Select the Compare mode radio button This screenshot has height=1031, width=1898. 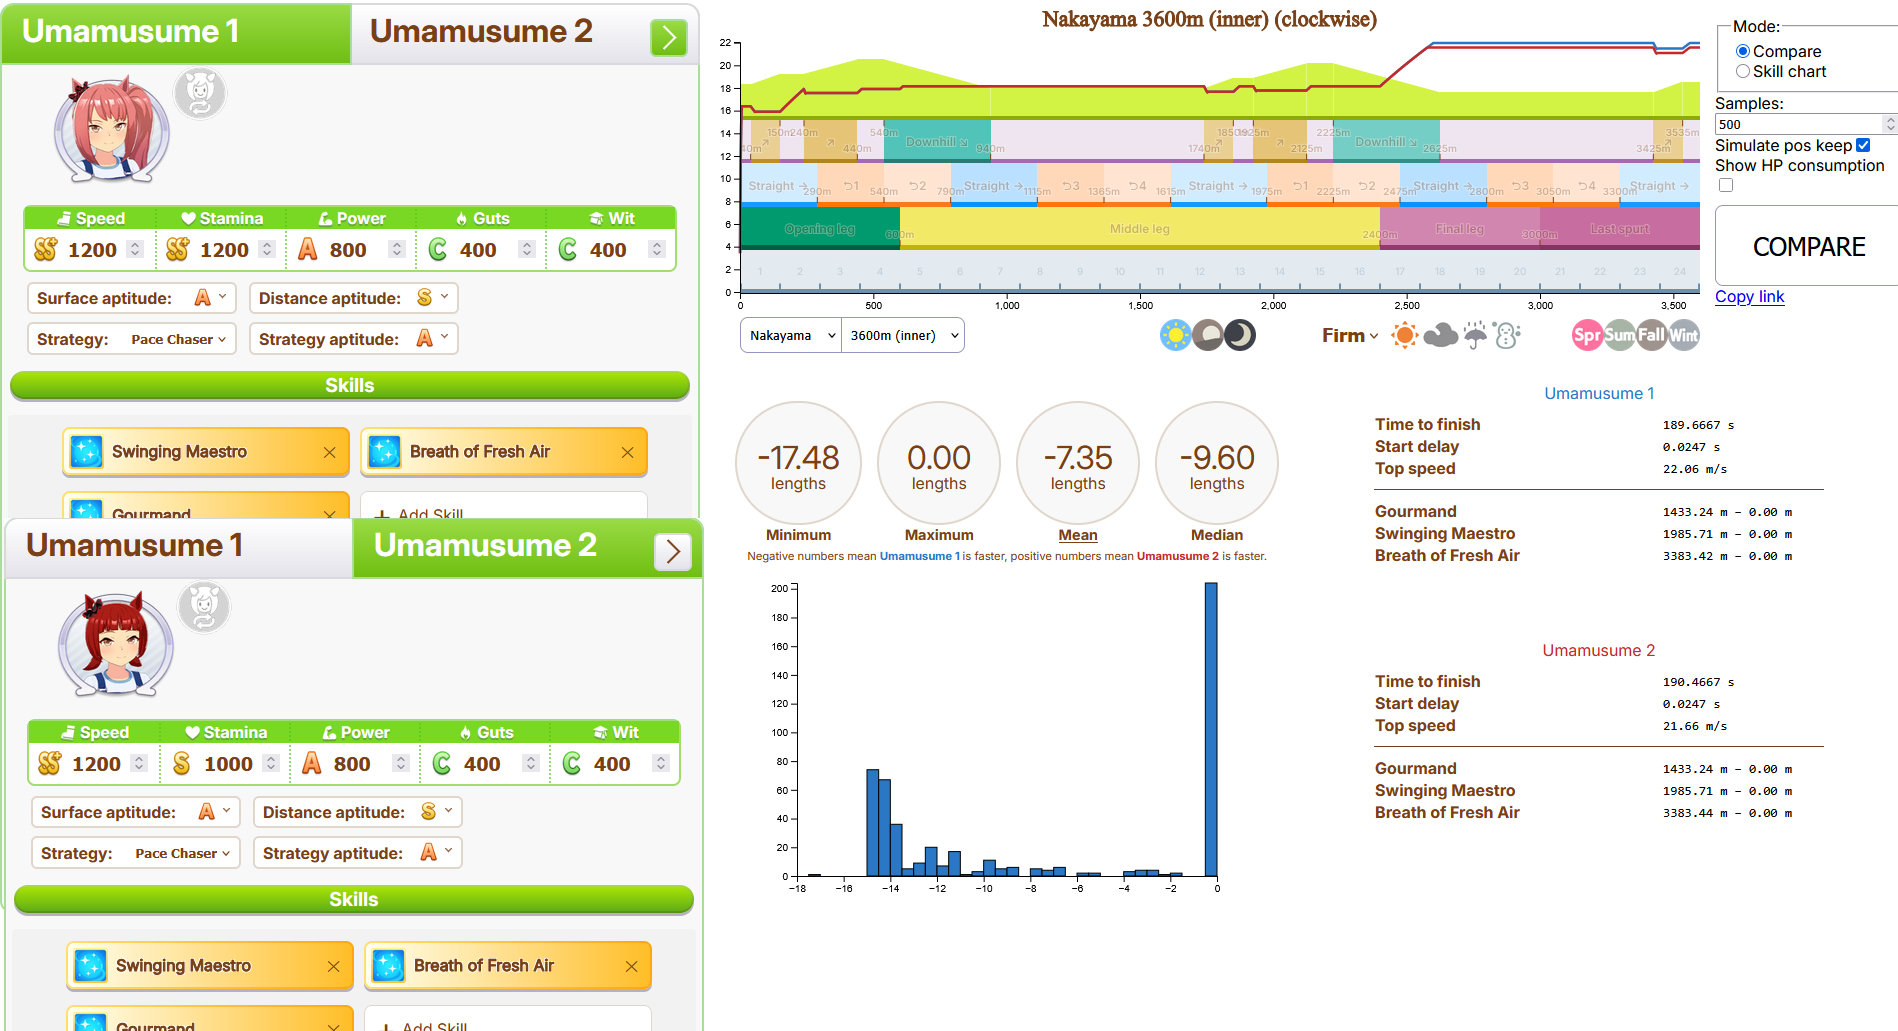pos(1743,51)
